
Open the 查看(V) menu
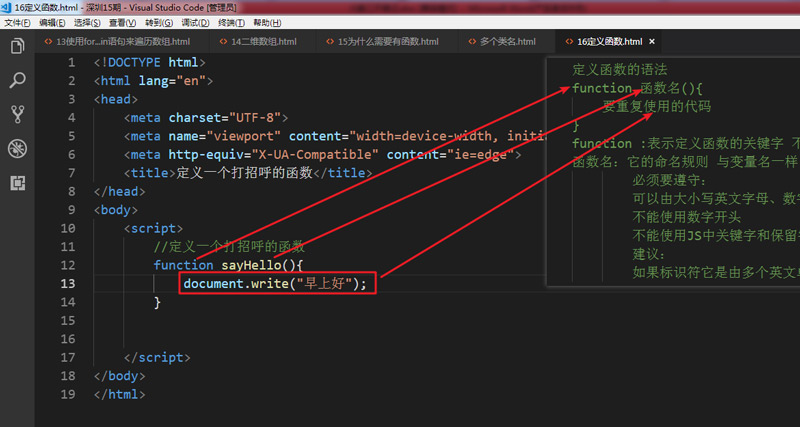point(123,22)
